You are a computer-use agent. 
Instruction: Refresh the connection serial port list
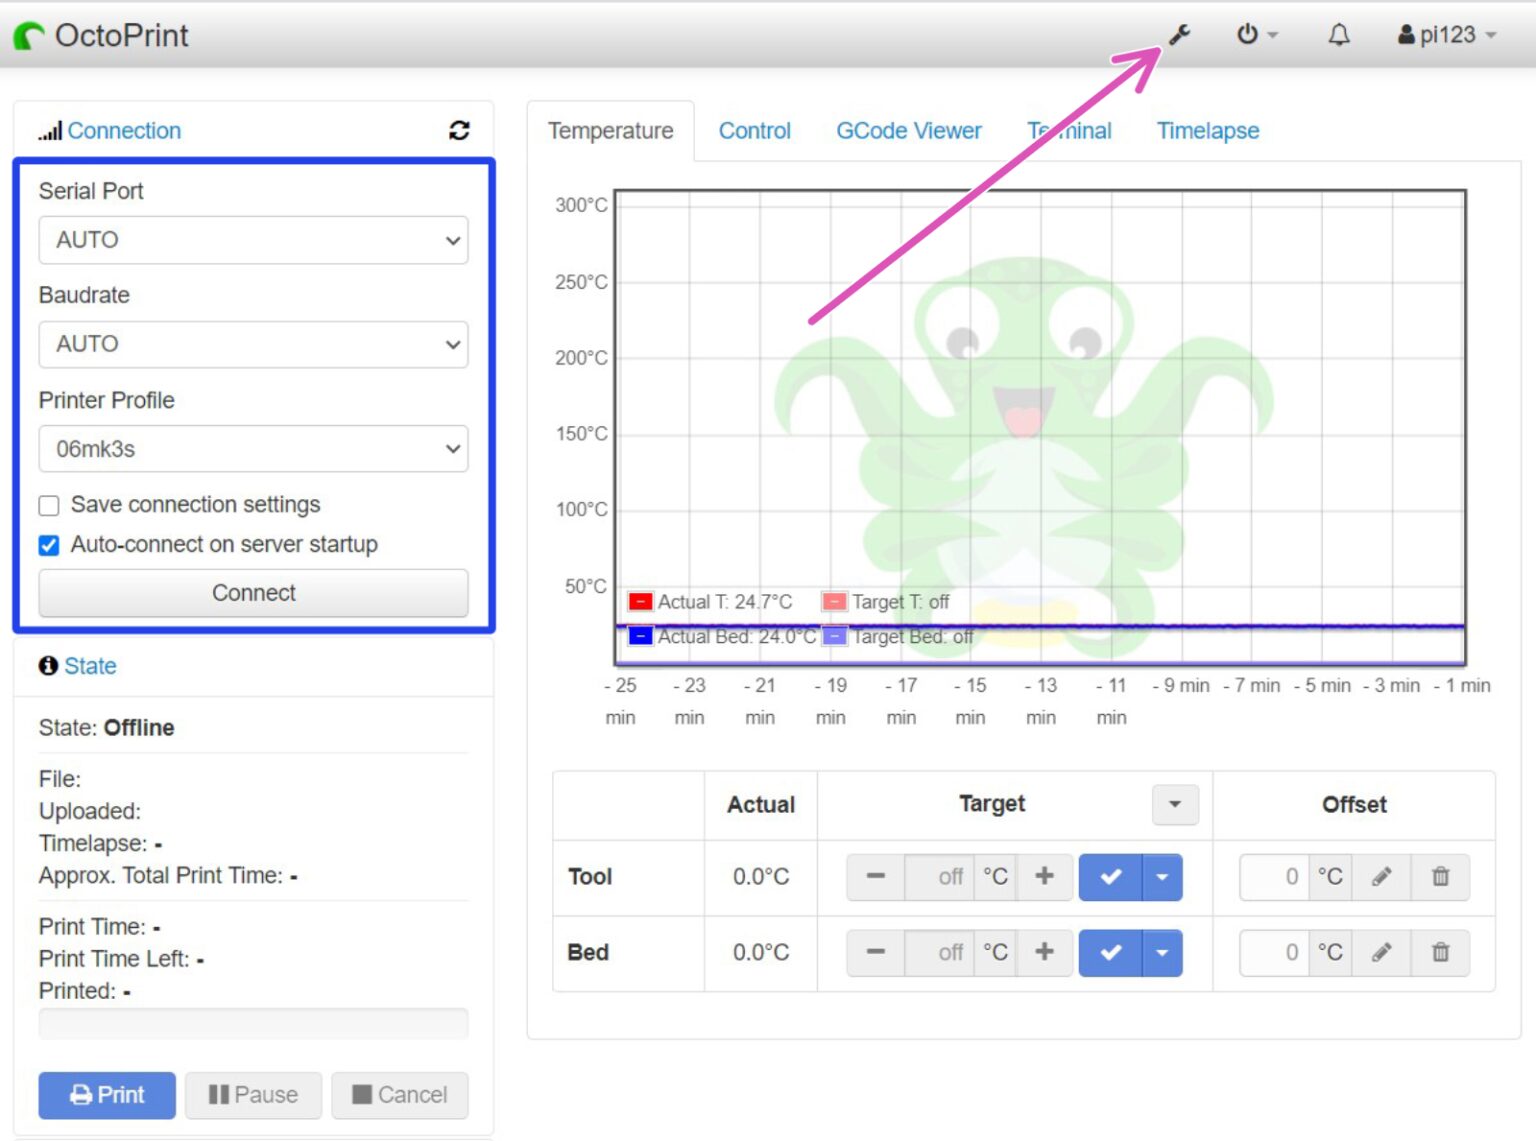pos(459,131)
